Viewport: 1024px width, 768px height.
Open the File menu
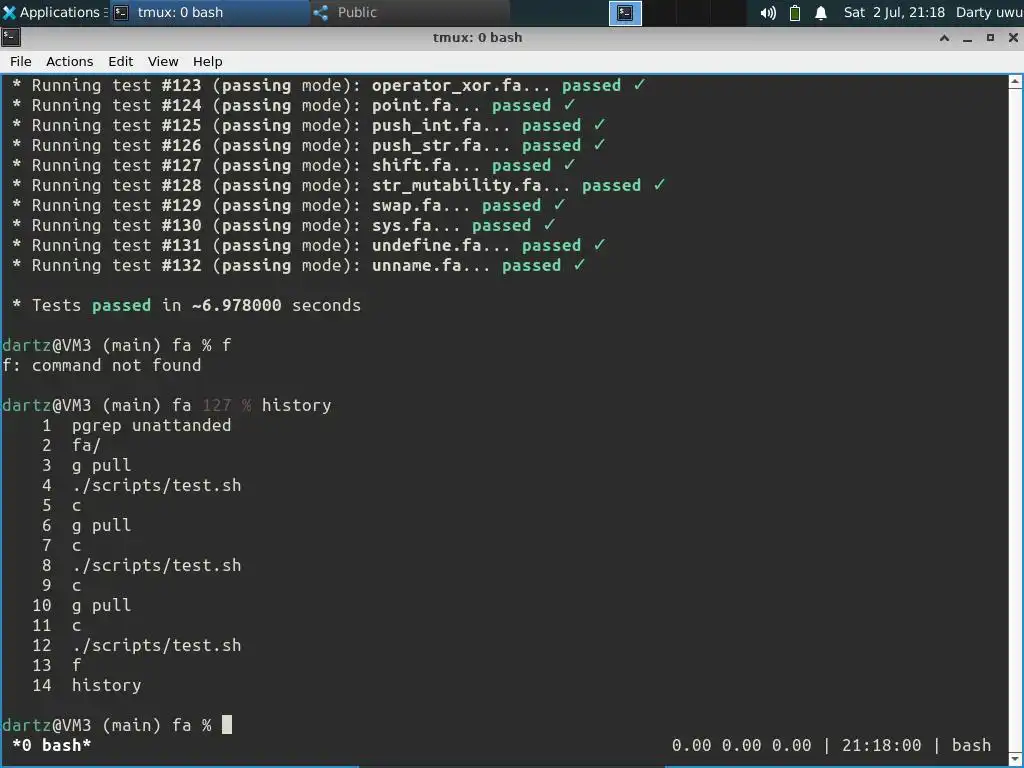coord(21,61)
